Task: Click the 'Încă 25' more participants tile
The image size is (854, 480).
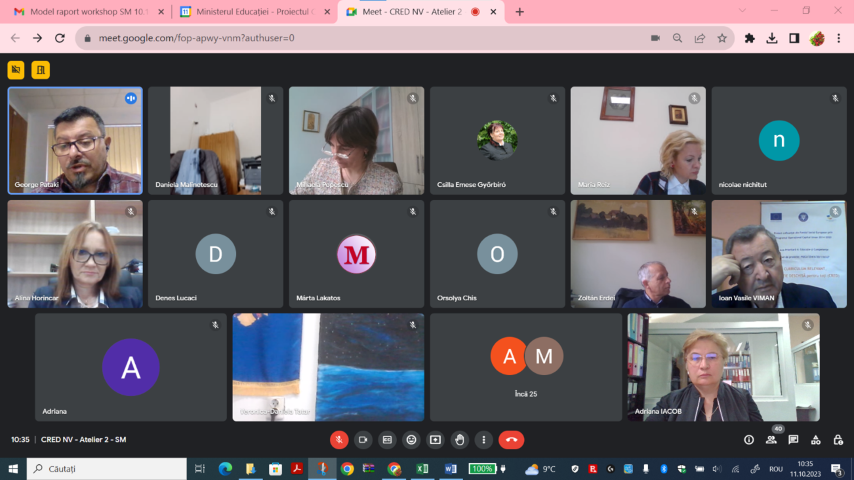Action: (526, 367)
